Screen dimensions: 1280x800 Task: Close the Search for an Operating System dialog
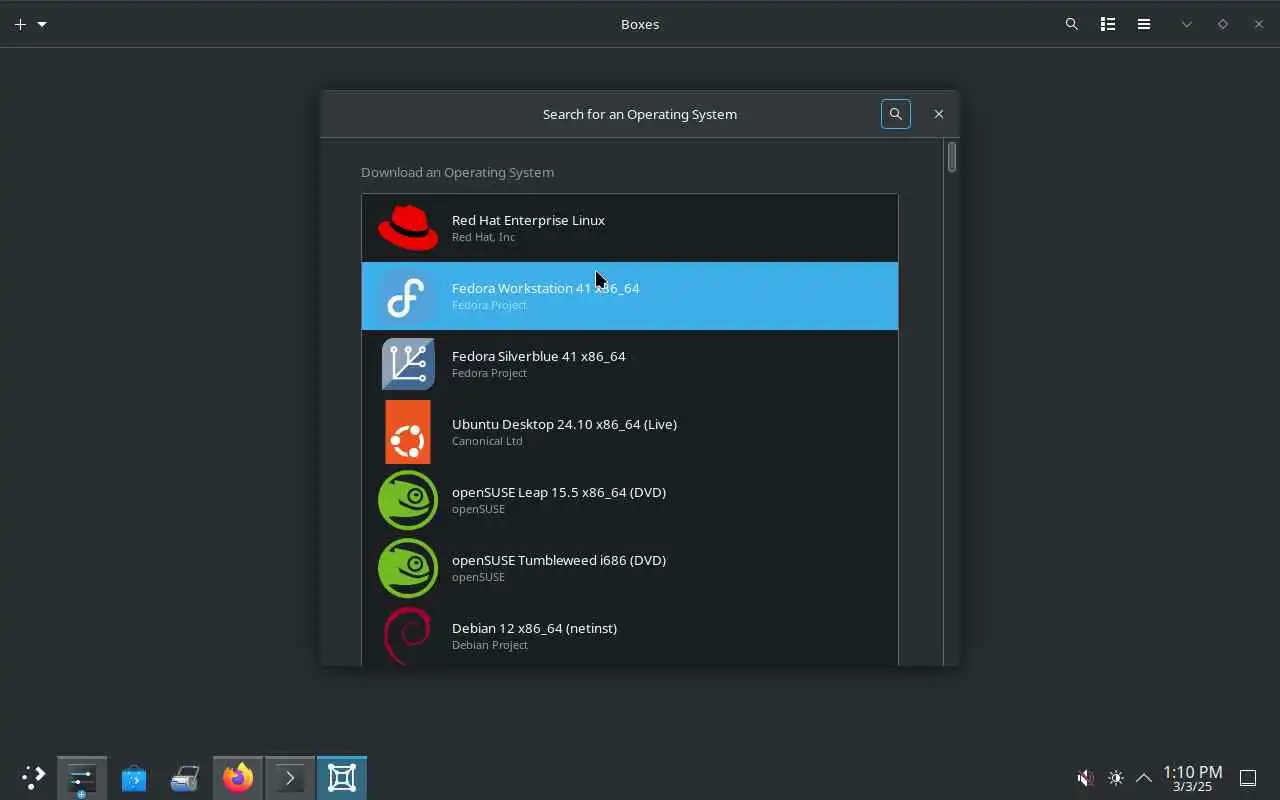pyautogui.click(x=939, y=114)
